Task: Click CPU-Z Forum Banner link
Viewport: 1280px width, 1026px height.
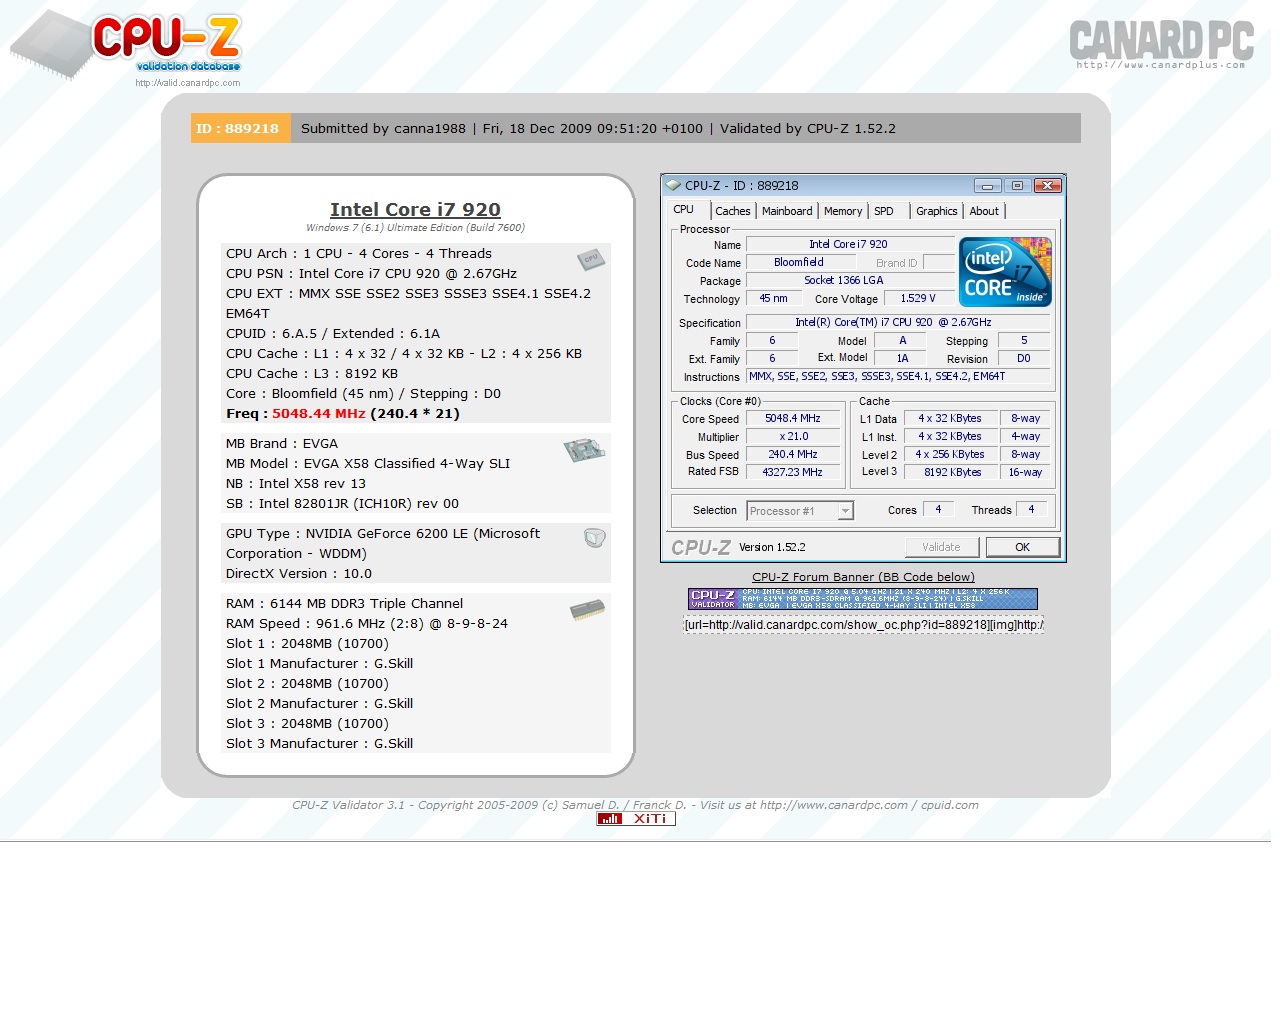Action: [x=863, y=577]
